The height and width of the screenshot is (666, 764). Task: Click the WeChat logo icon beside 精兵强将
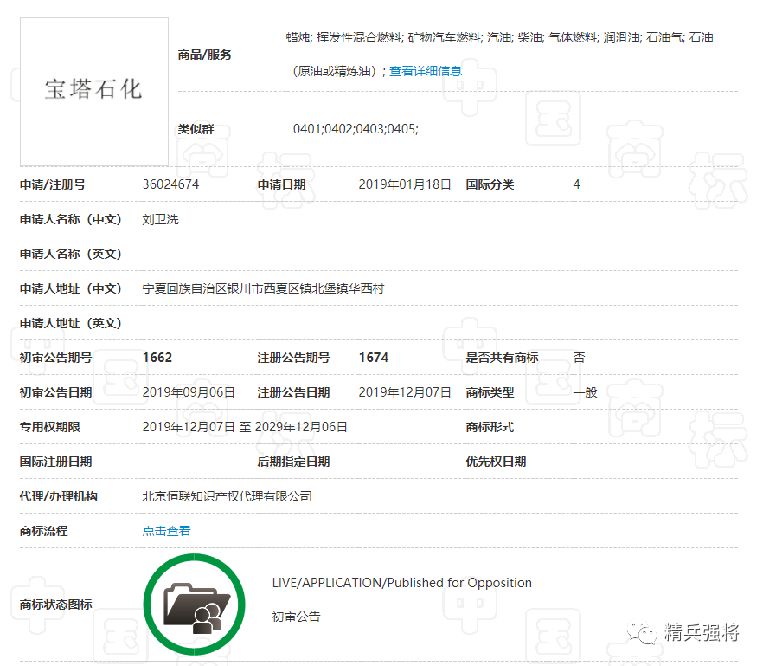point(642,633)
